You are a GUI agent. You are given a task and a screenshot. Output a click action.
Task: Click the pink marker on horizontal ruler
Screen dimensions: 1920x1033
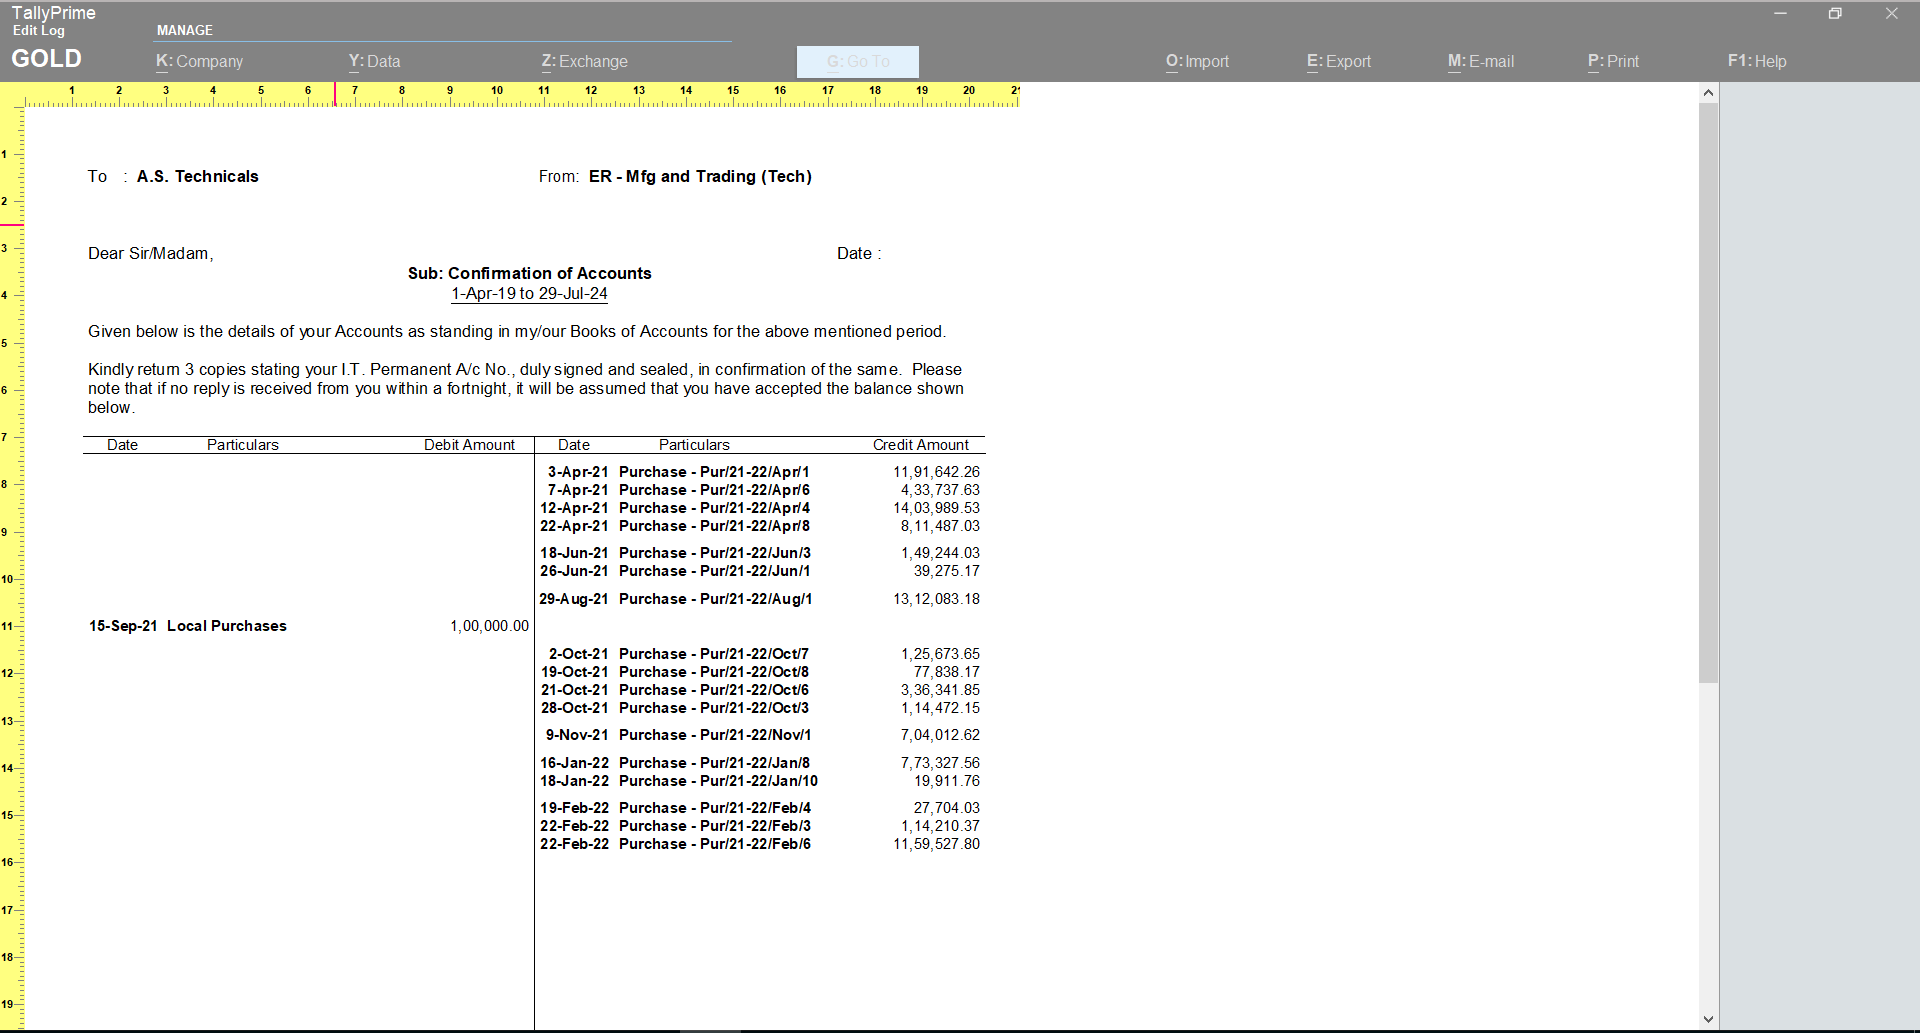[335, 94]
